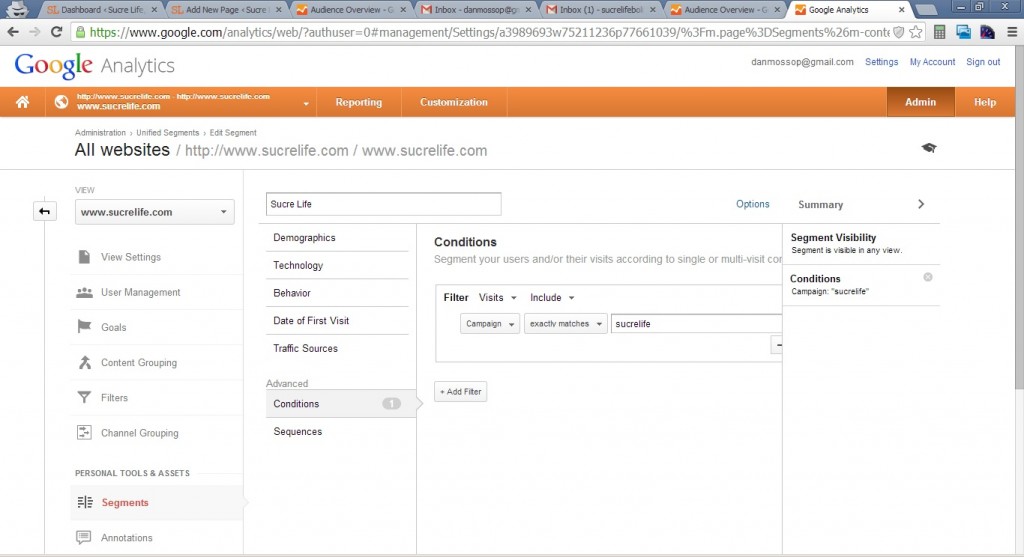The width and height of the screenshot is (1024, 557).
Task: Click the Channel Grouping icon
Action: tap(84, 432)
